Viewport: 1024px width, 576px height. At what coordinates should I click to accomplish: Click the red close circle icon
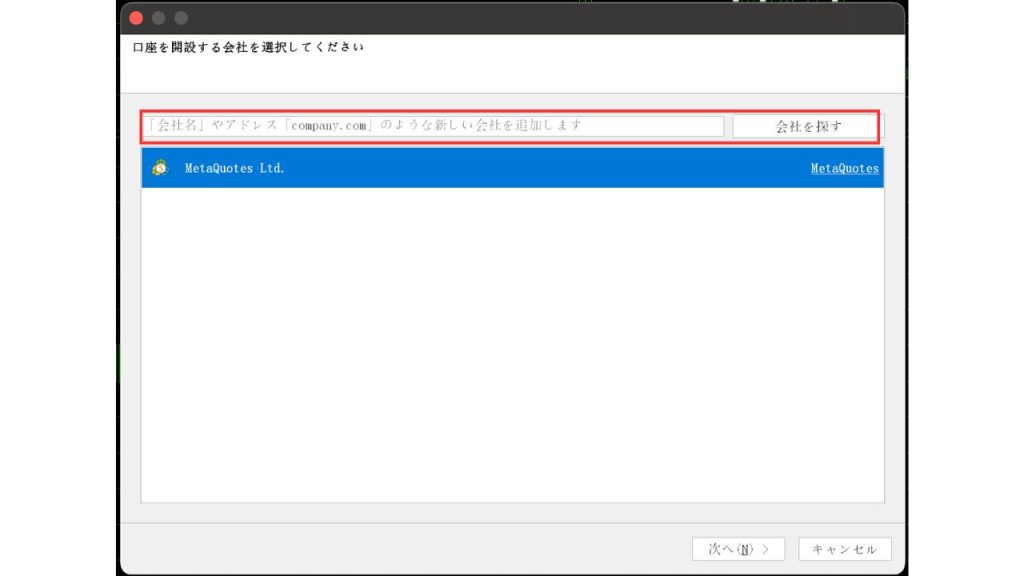pos(134,18)
